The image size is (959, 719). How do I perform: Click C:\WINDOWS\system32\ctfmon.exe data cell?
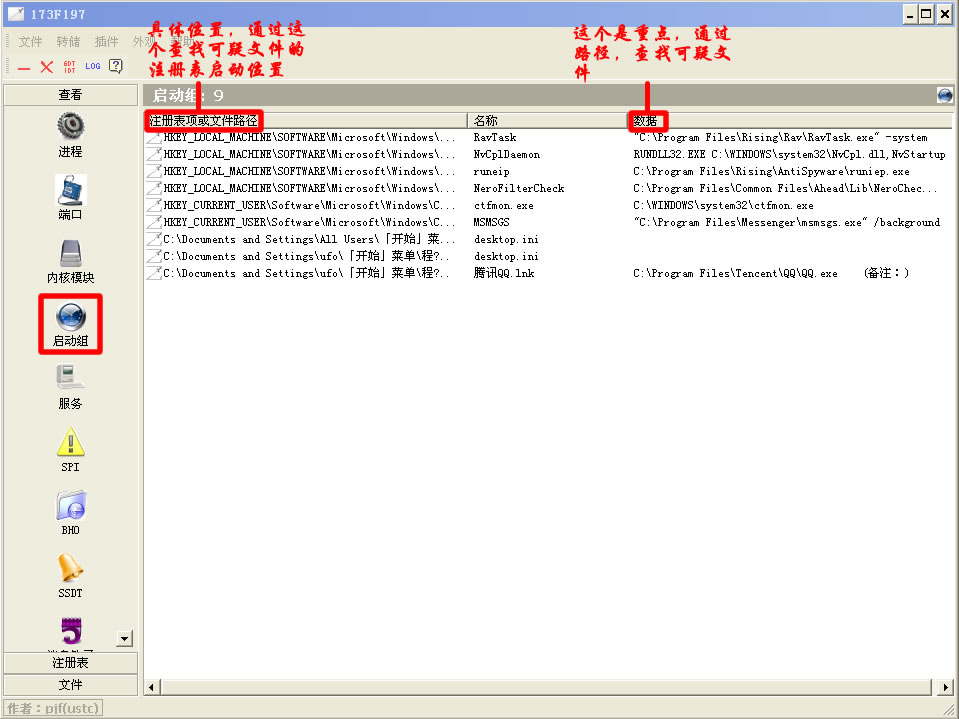(x=724, y=205)
